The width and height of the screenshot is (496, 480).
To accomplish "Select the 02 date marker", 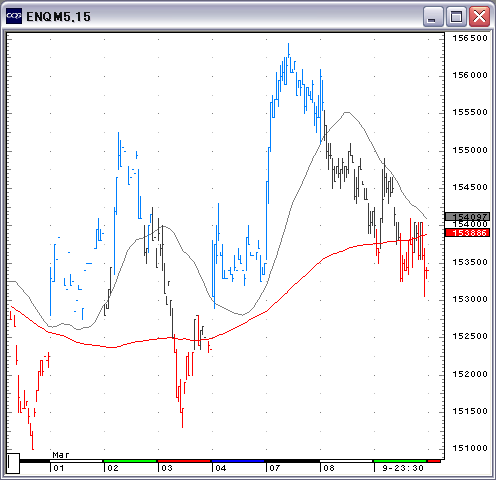I will [x=113, y=468].
